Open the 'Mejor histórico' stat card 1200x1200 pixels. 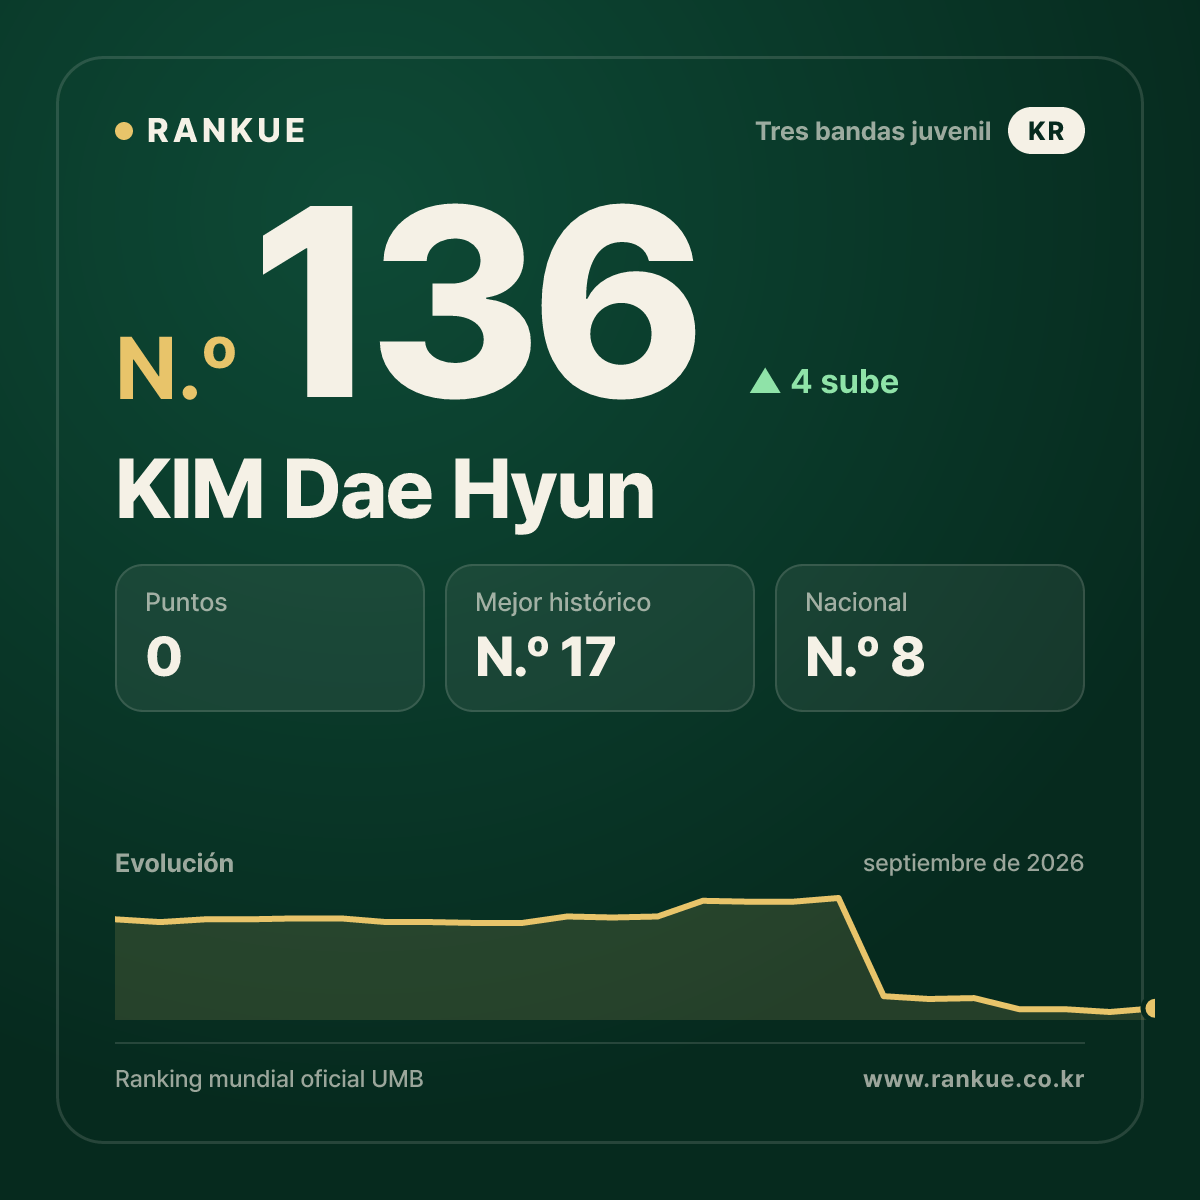click(x=600, y=638)
